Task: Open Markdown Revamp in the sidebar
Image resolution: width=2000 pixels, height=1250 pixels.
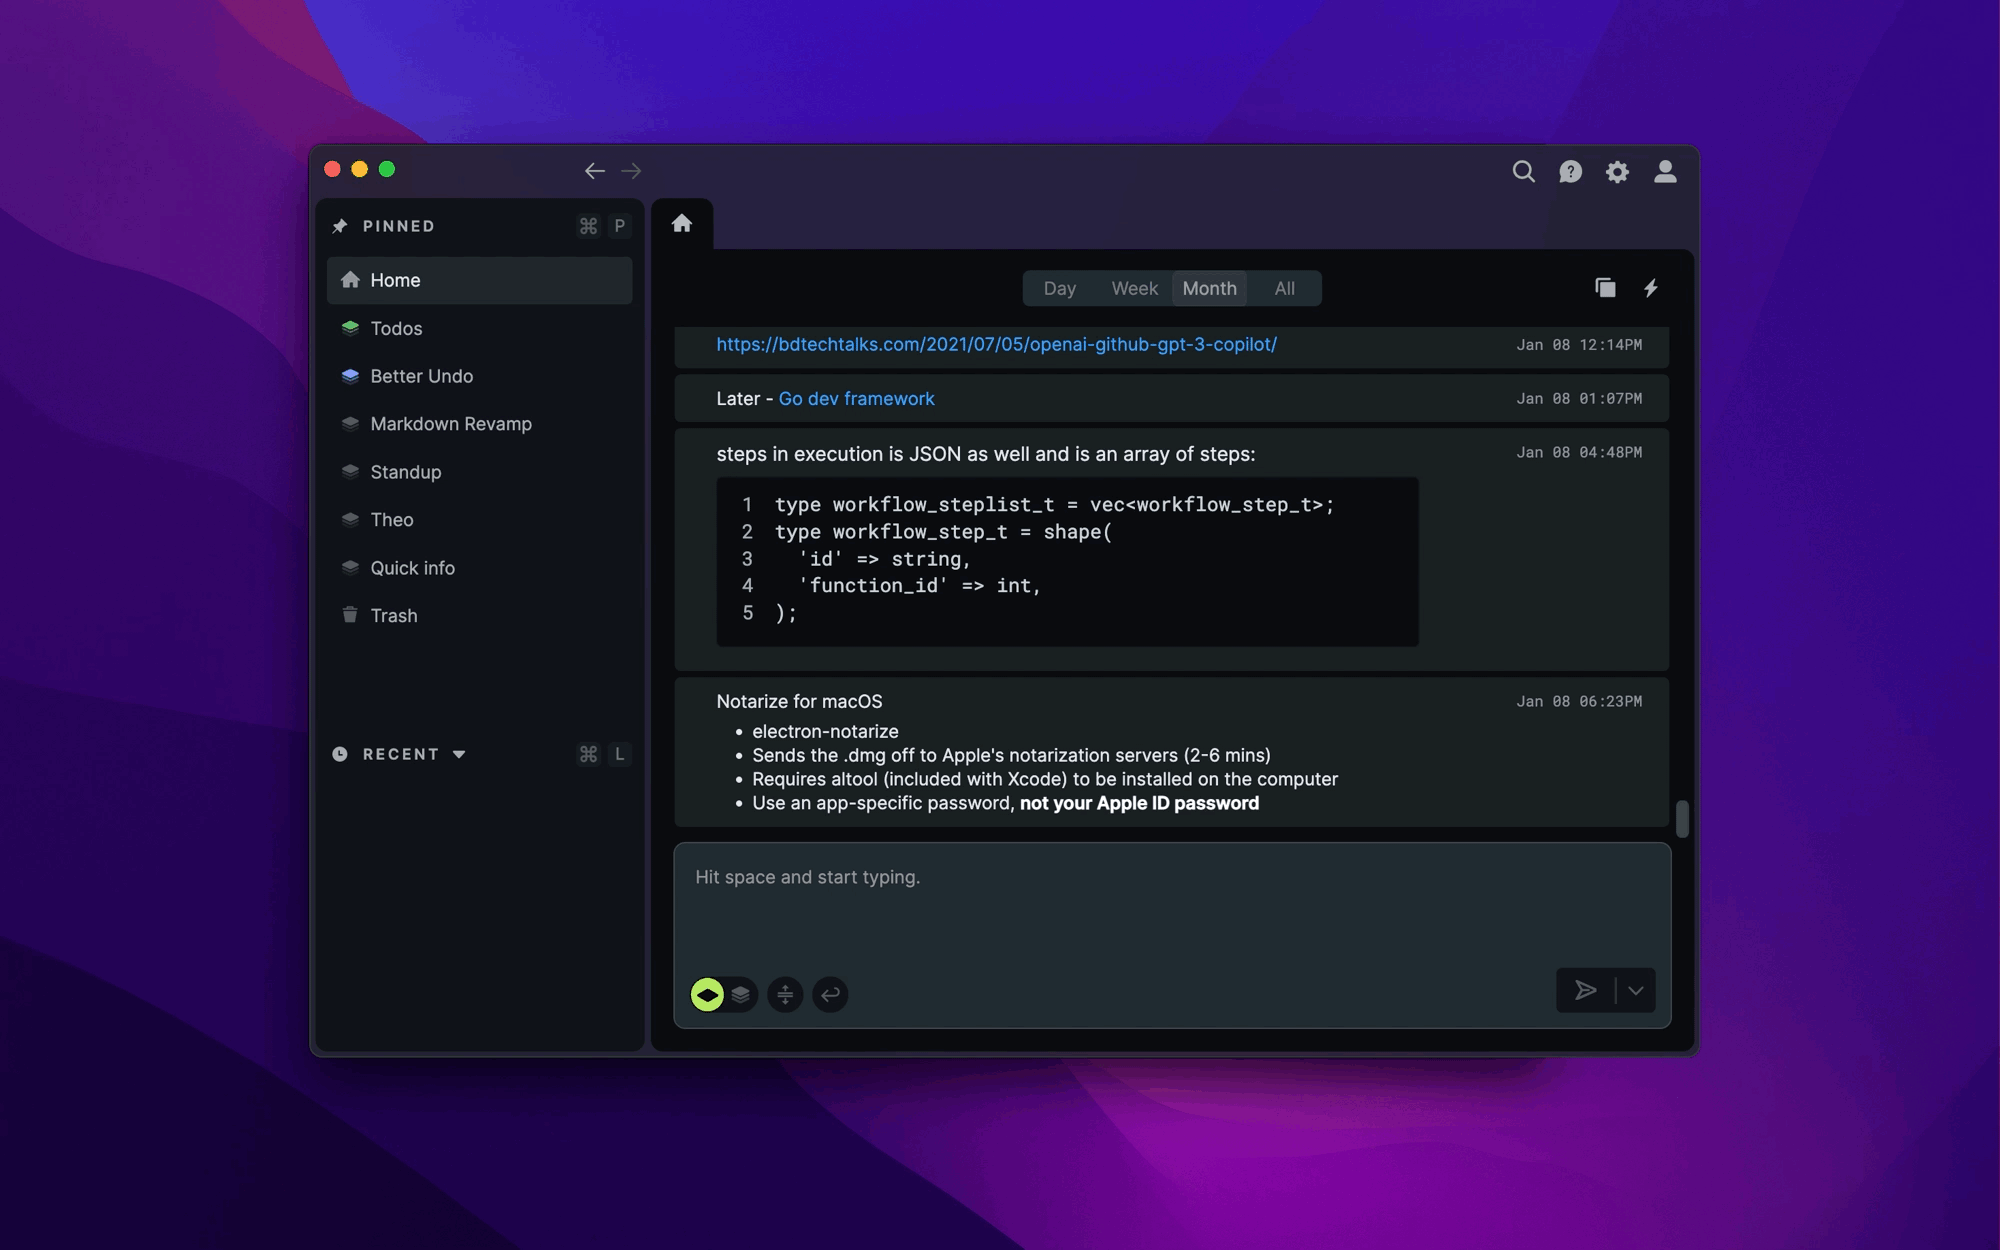Action: pyautogui.click(x=451, y=424)
